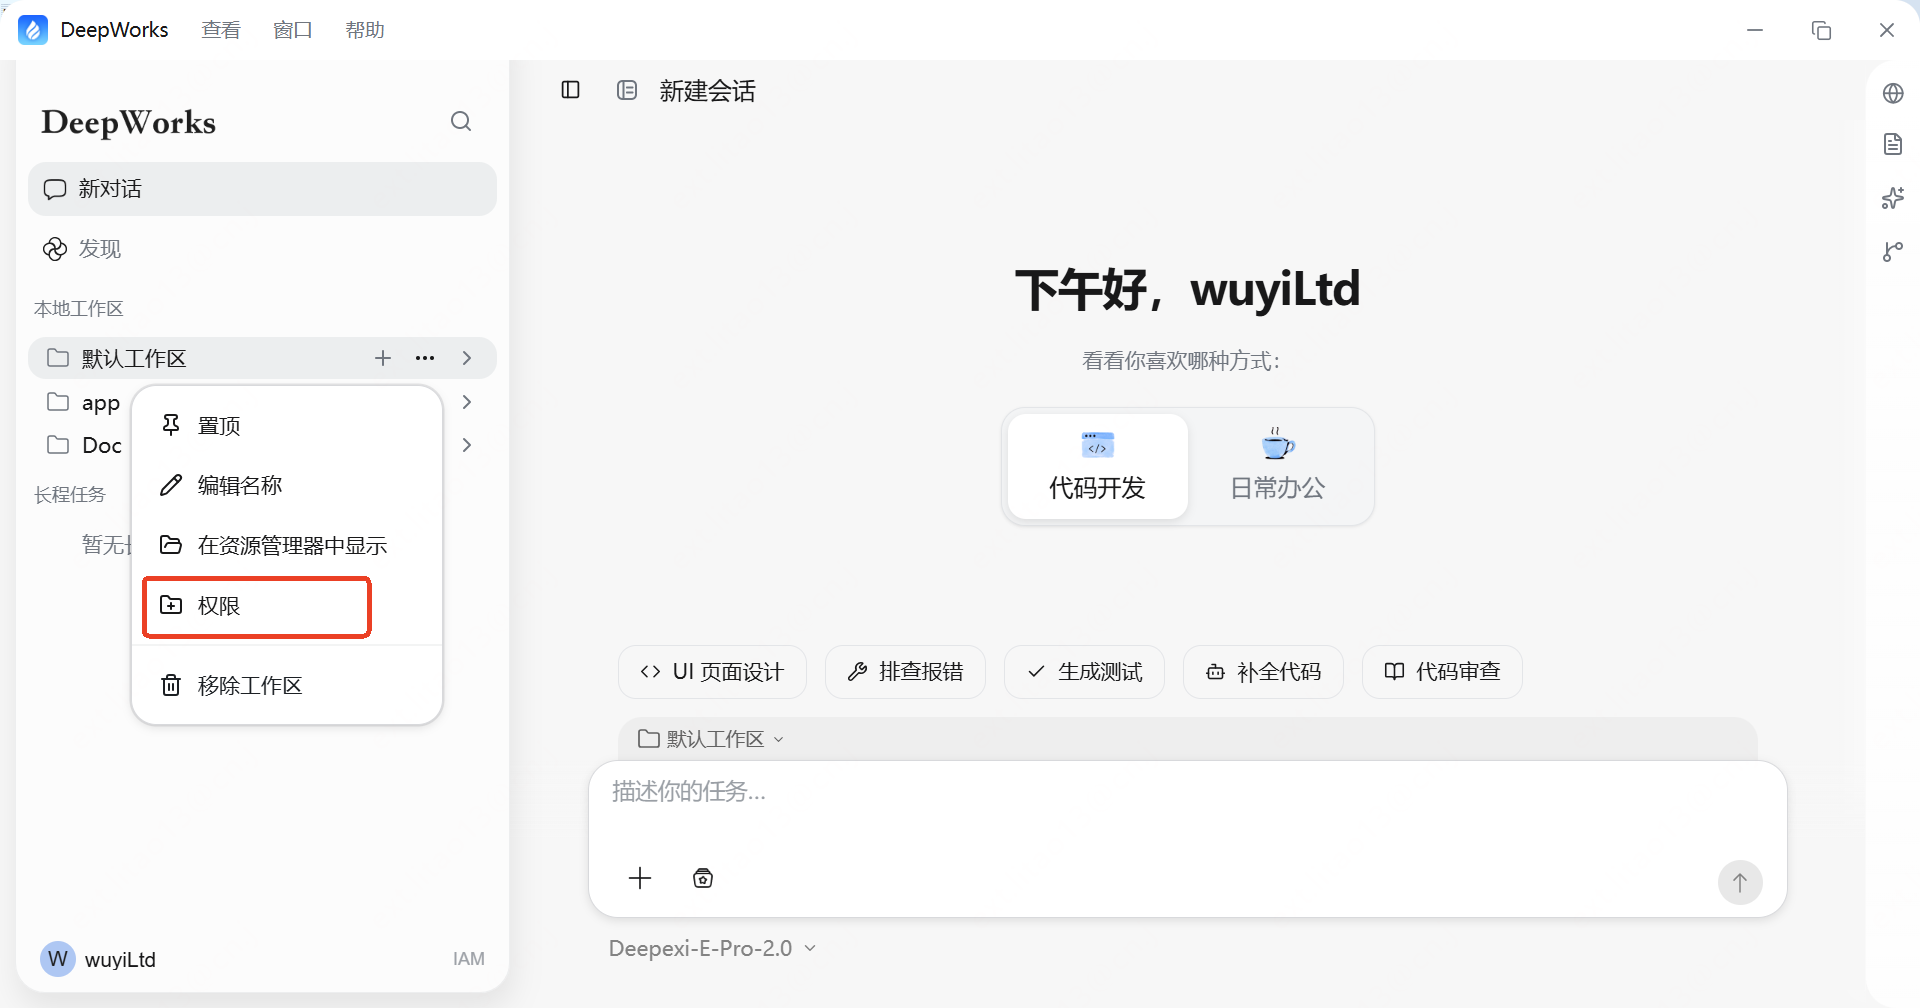Click the DeepWorks logo icon in title bar

(33, 30)
